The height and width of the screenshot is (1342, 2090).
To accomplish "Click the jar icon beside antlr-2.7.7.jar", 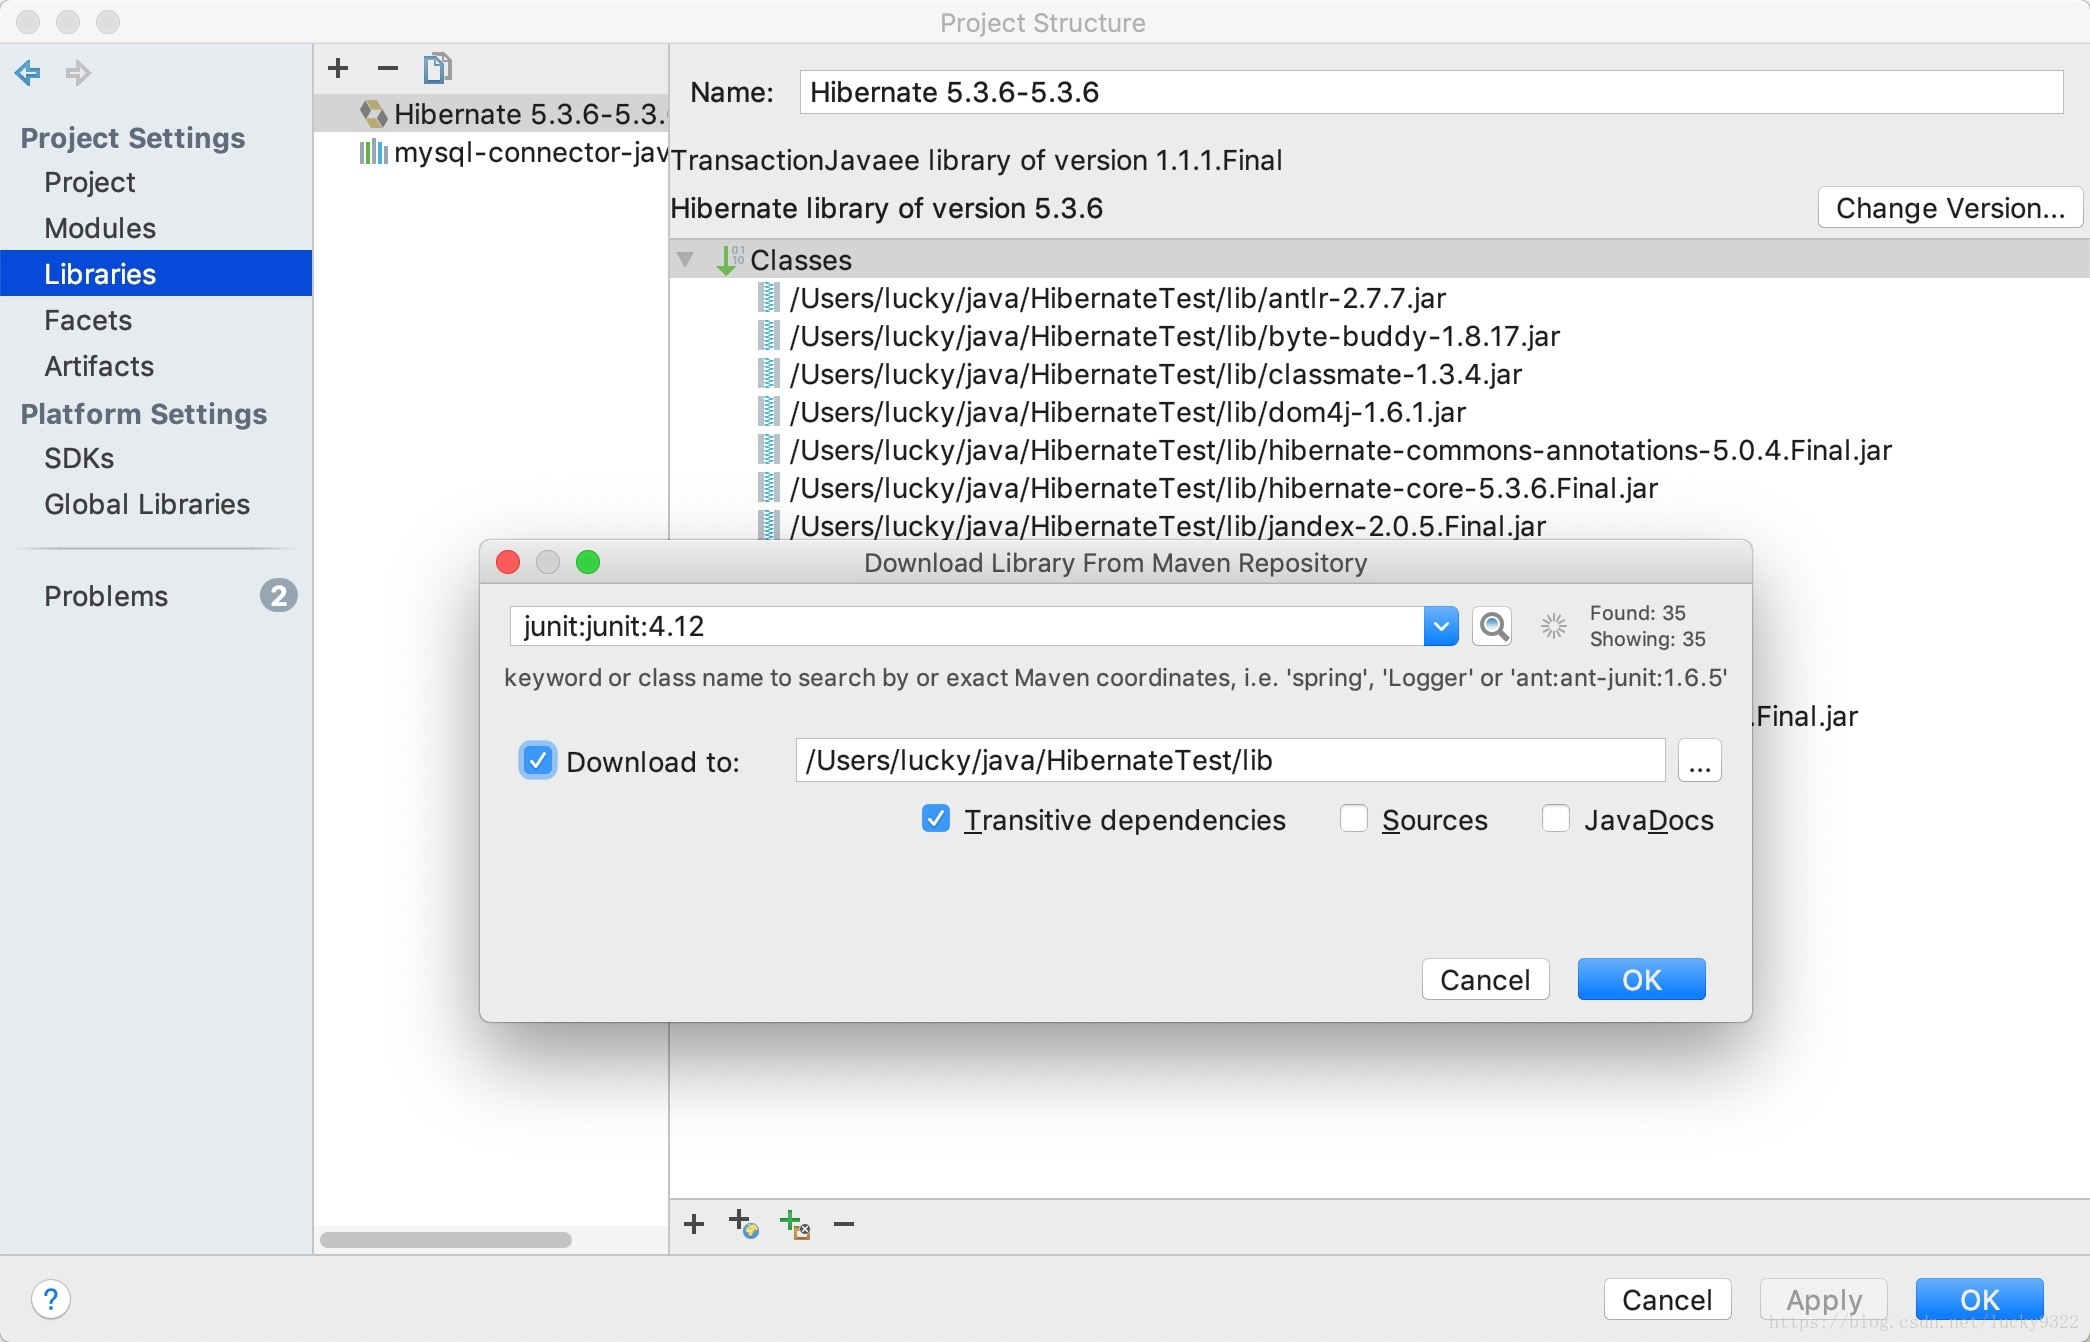I will pos(768,297).
